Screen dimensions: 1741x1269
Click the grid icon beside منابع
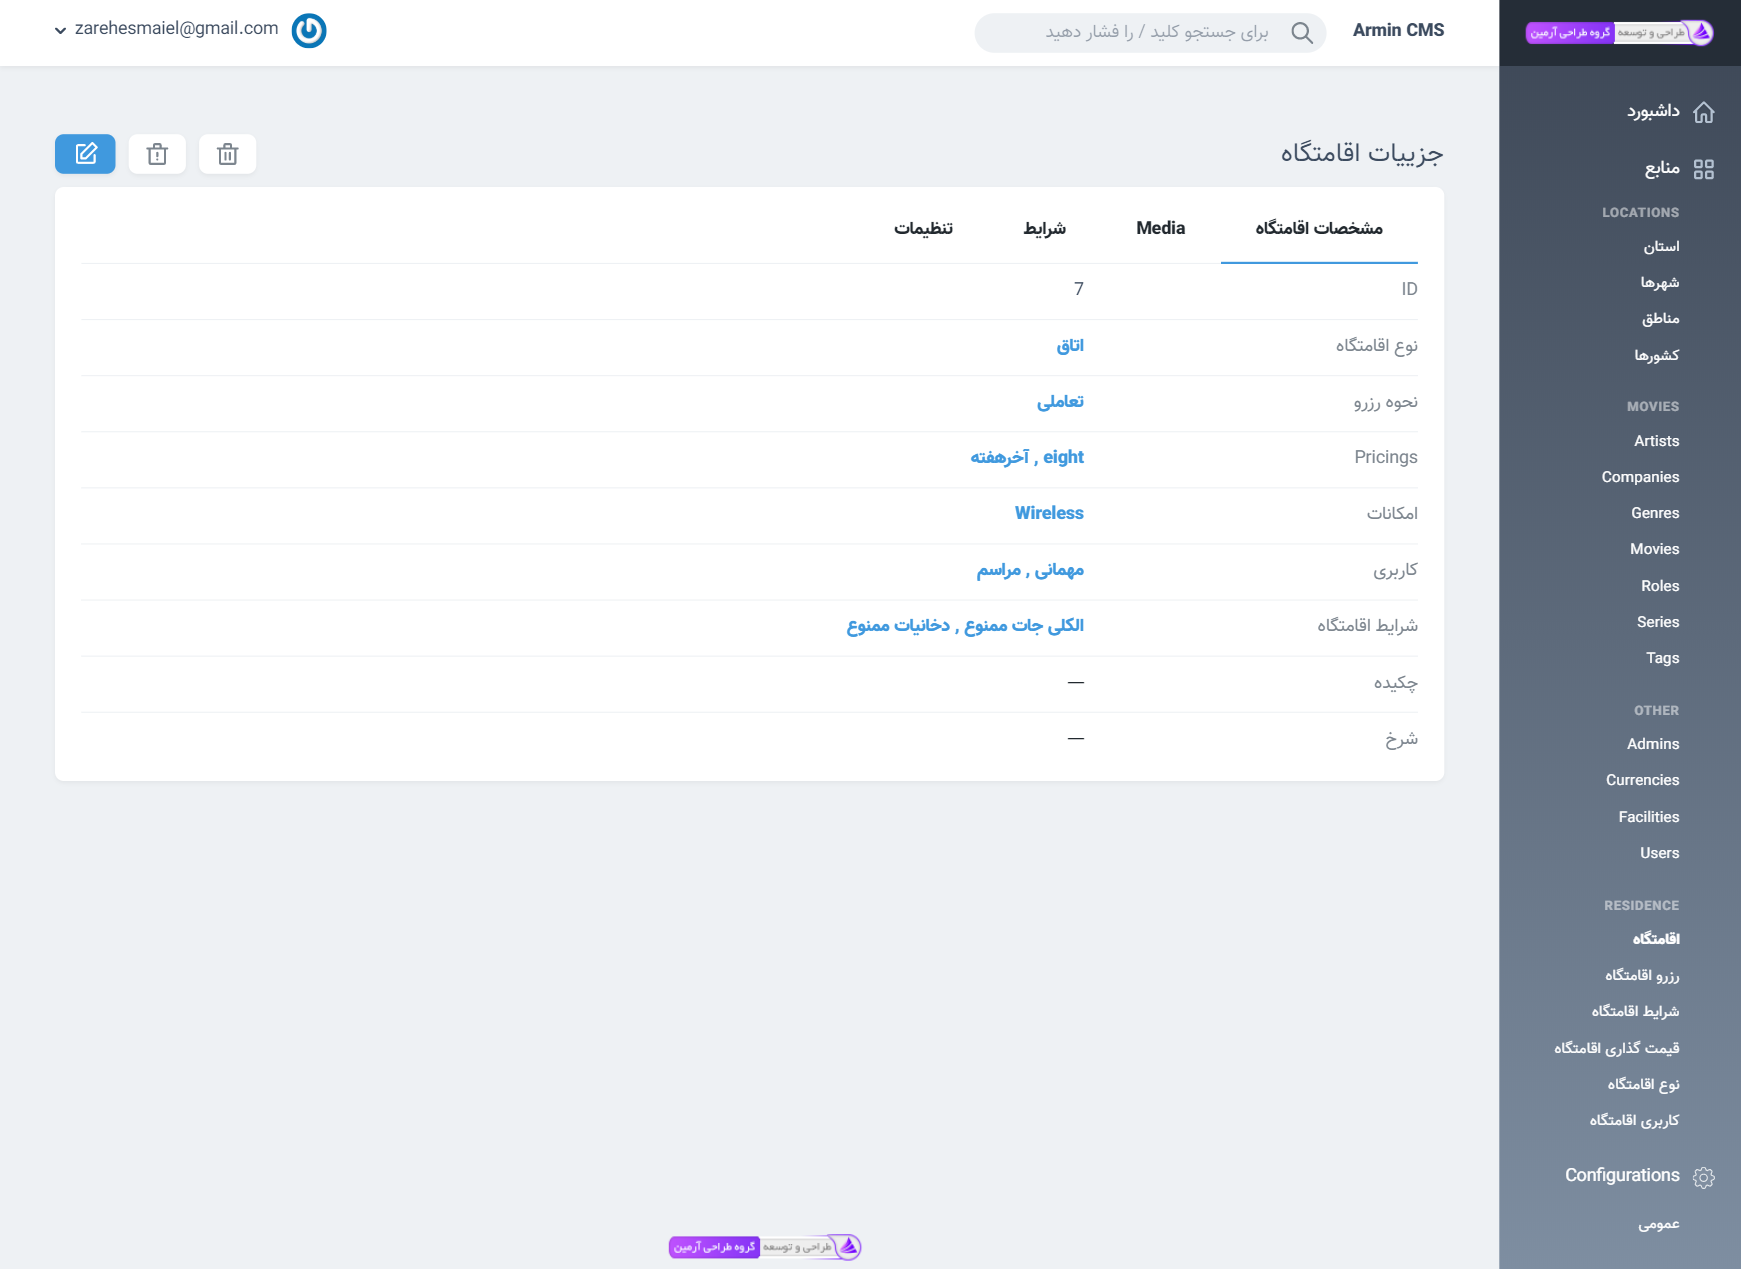1704,169
